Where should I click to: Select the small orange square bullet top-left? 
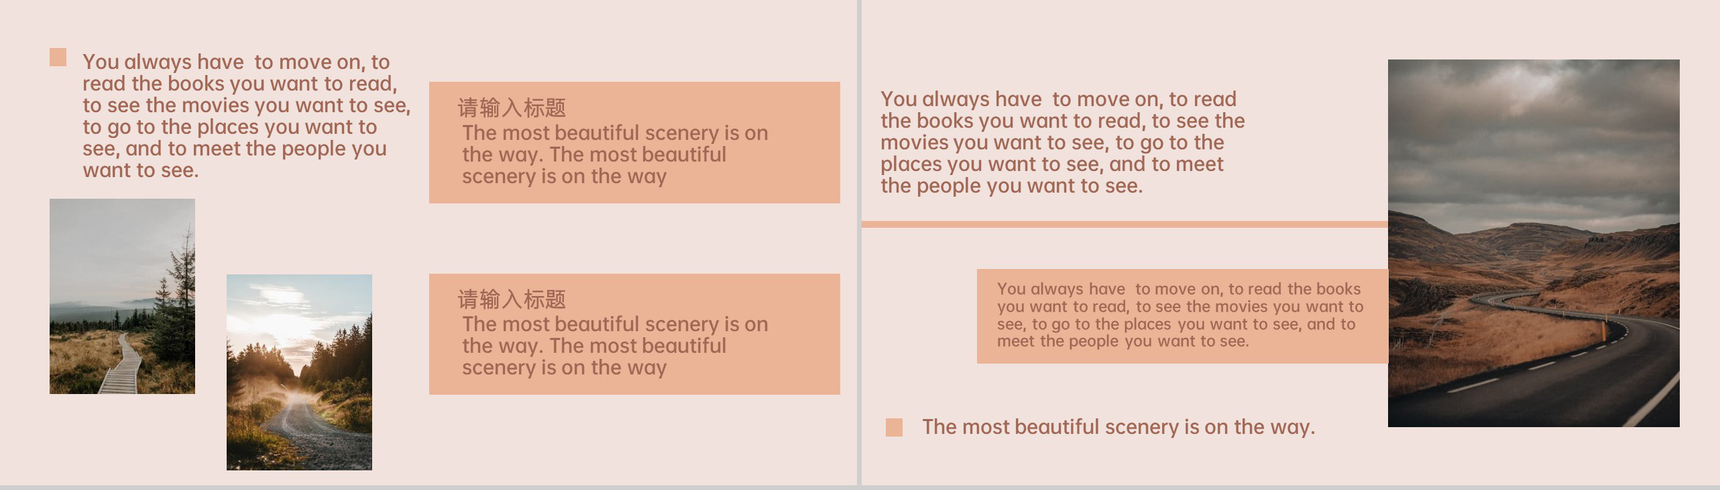point(58,58)
